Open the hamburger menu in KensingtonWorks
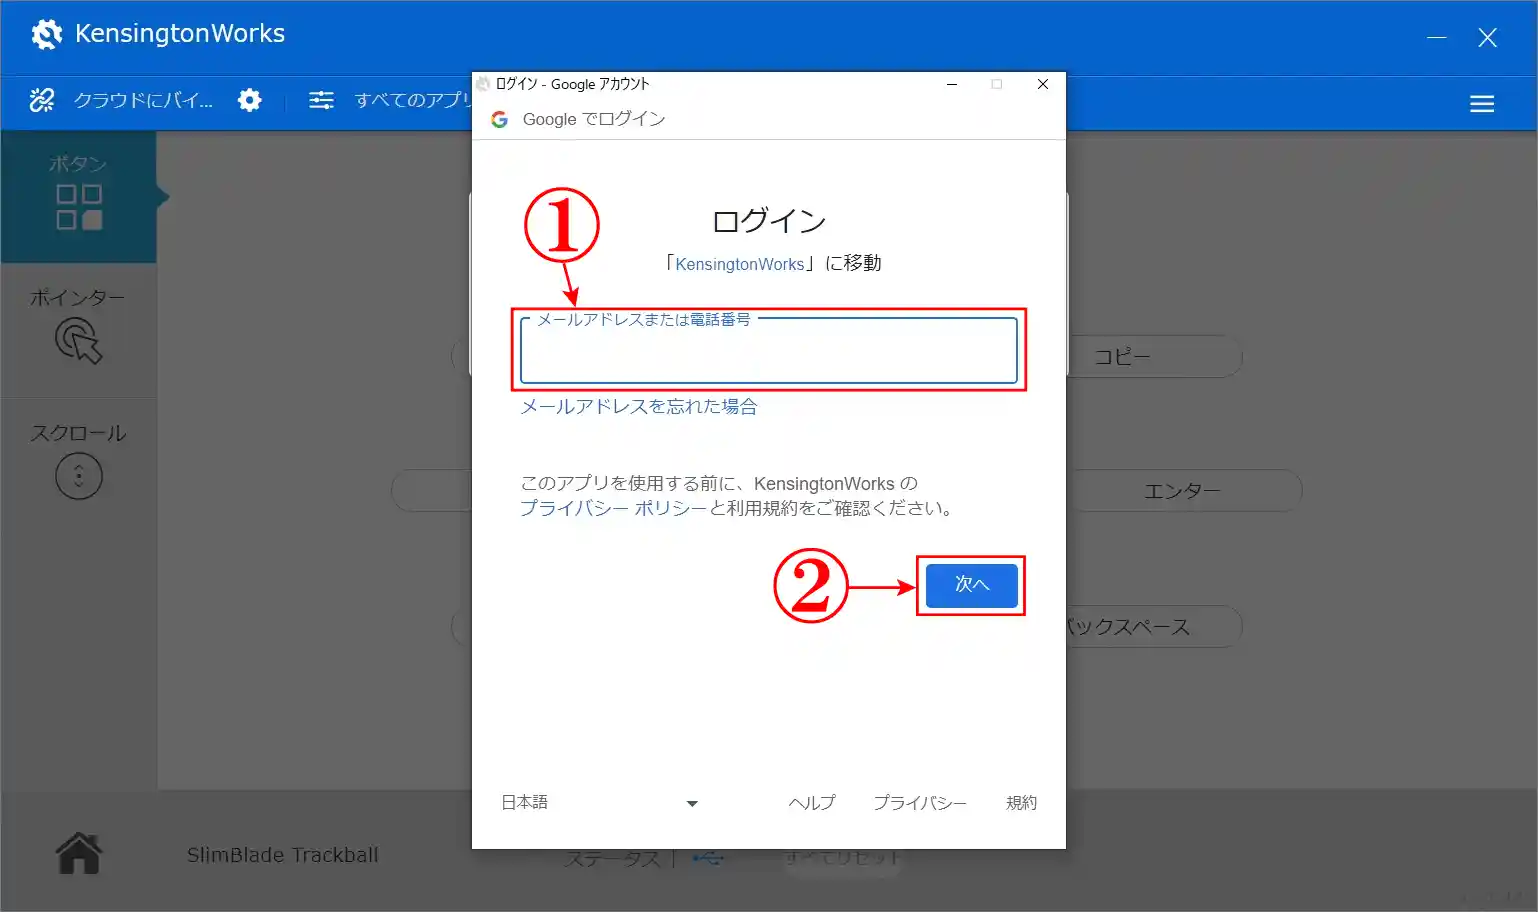 click(1482, 104)
